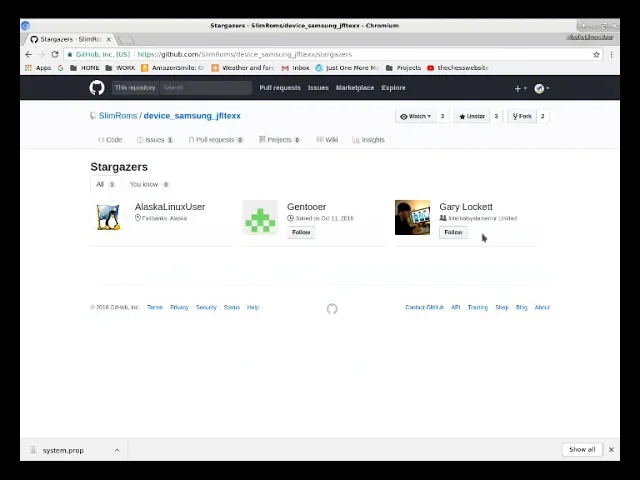Follow the user Gary Lockett
Screen dimensions: 640x480
(453, 232)
